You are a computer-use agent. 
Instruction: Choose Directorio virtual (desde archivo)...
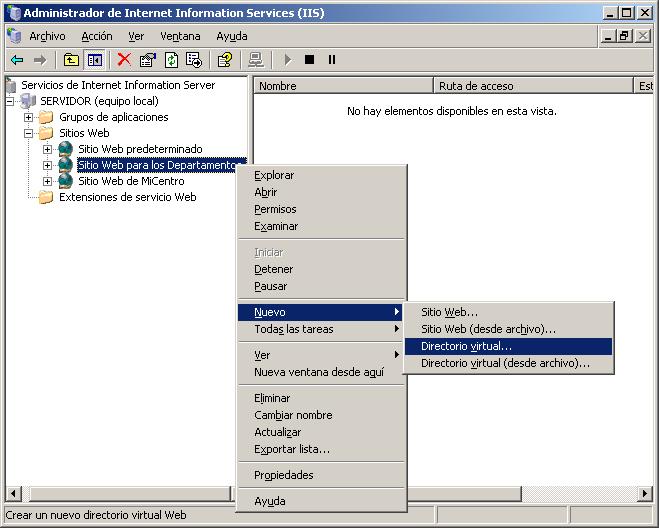point(508,363)
